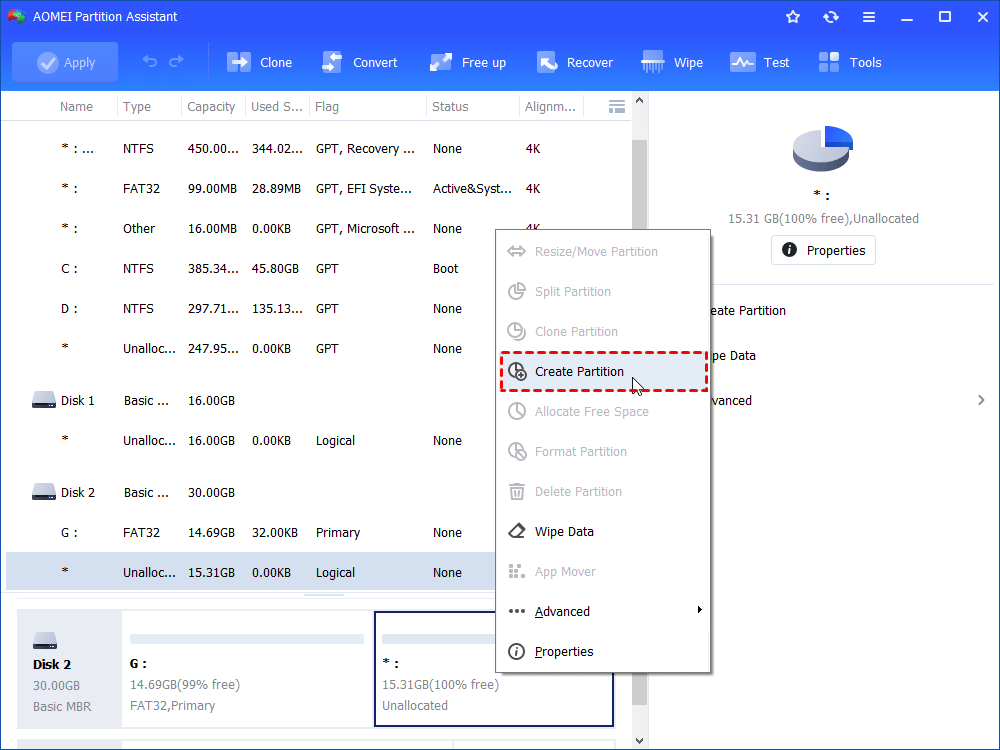Select the Disk 1 row

251,401
